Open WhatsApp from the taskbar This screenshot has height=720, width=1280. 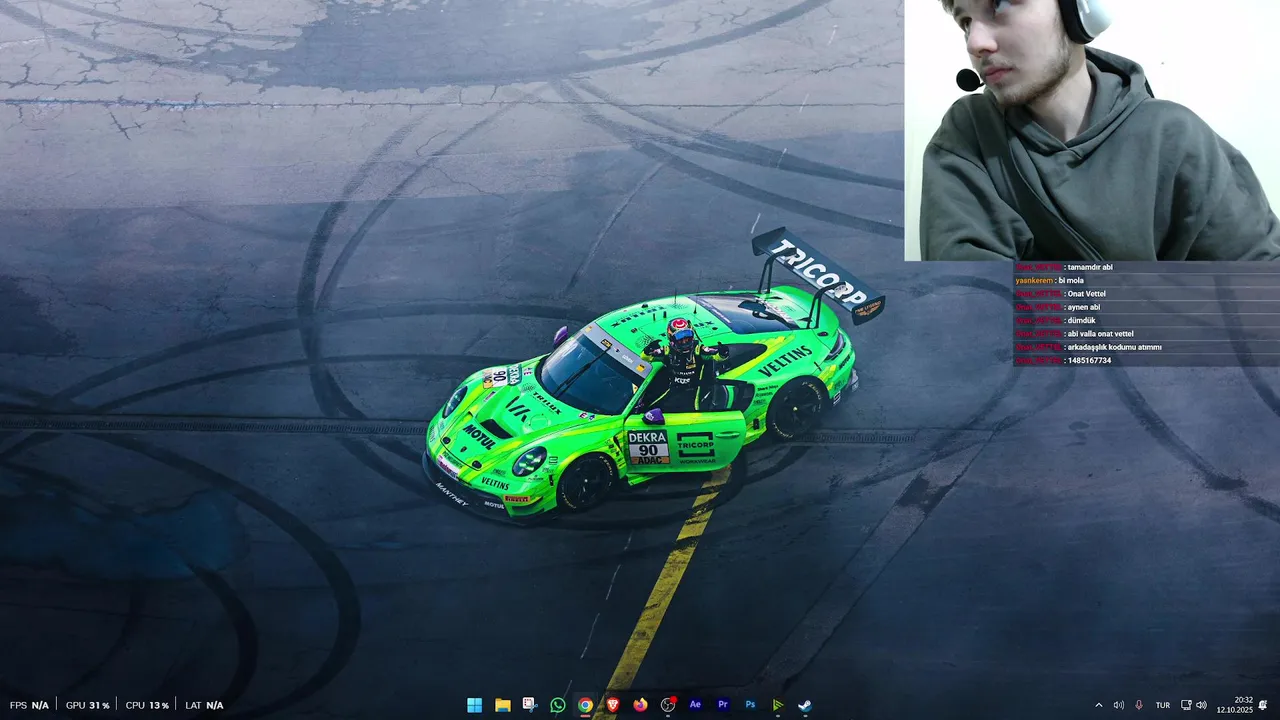557,705
